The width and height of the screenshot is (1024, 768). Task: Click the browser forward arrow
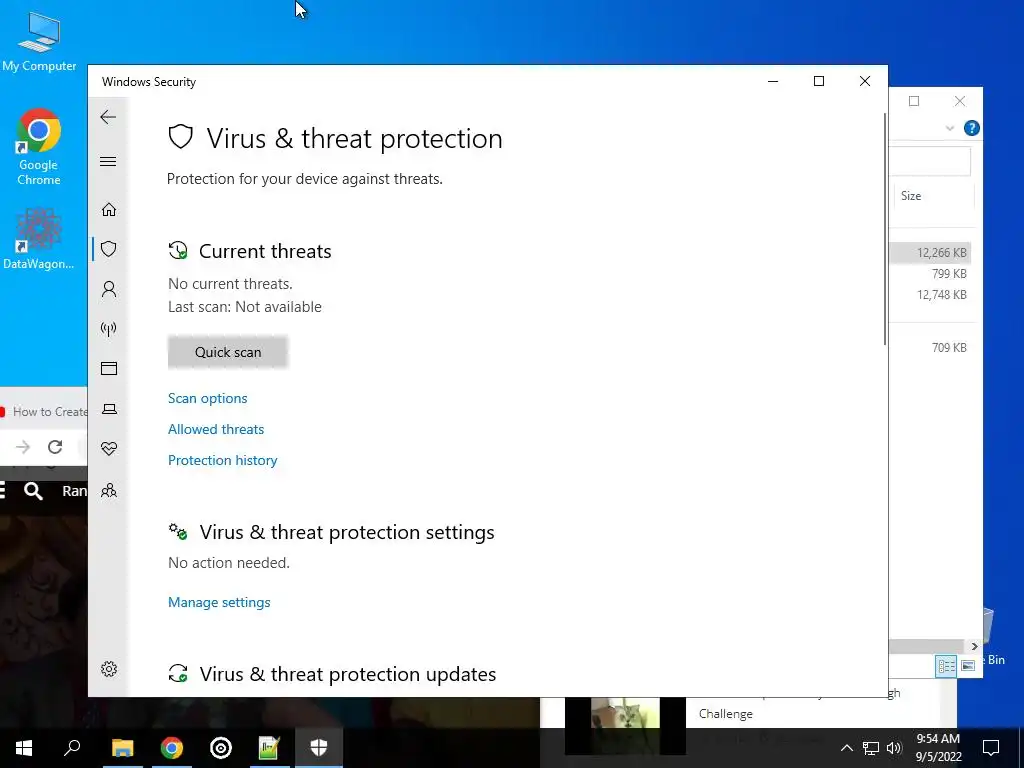(x=23, y=447)
